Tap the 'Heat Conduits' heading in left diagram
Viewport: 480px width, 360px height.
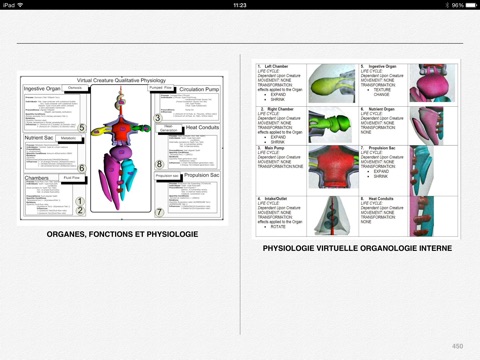202,127
